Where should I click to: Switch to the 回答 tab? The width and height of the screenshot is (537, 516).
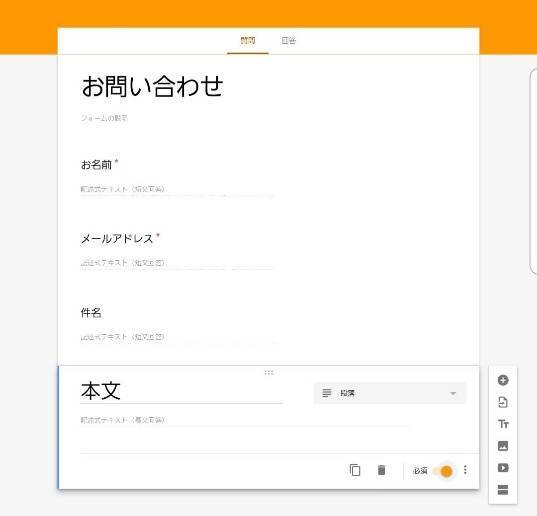pos(288,40)
